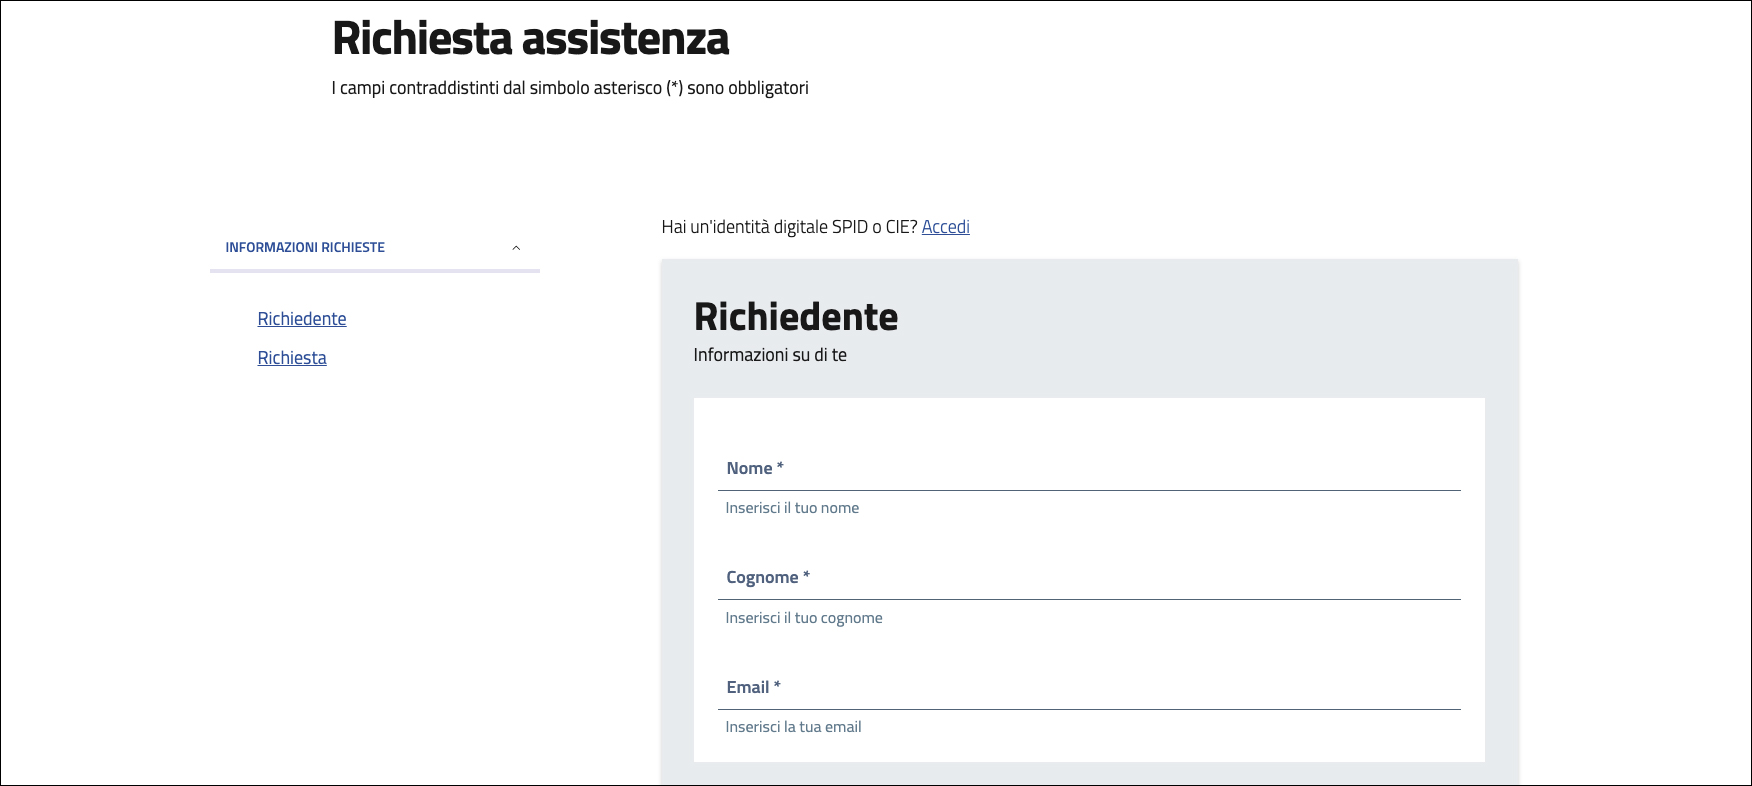The height and width of the screenshot is (786, 1752).
Task: Open the Accedi login link
Action: pyautogui.click(x=945, y=227)
